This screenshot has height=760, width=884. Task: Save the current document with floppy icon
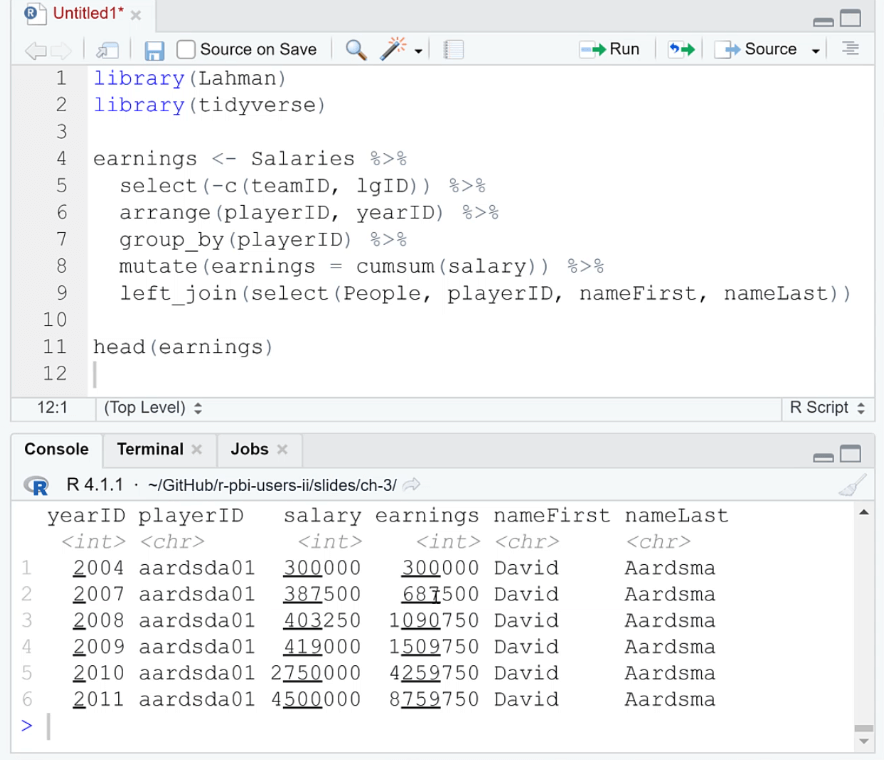point(154,50)
